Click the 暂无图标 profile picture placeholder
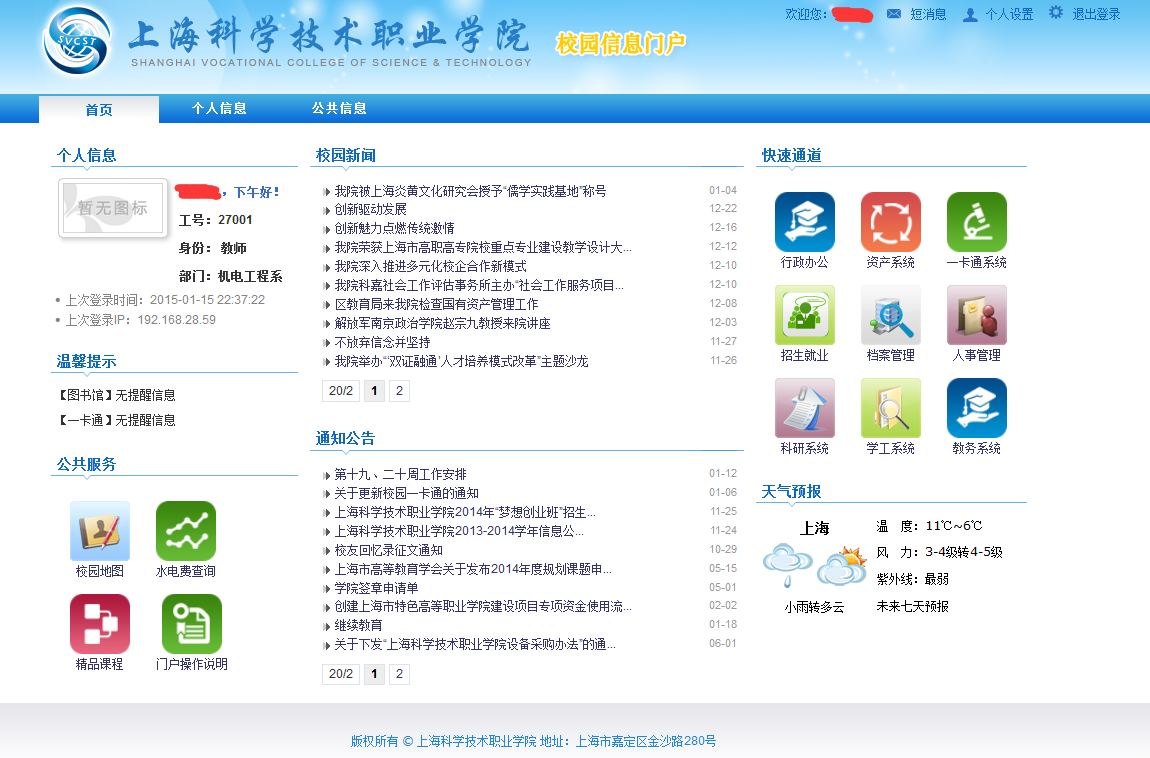1150x758 pixels. [113, 208]
